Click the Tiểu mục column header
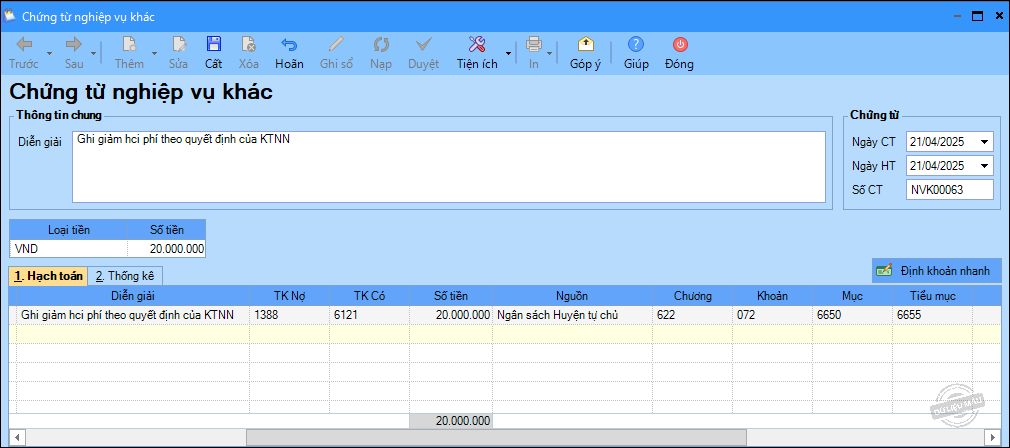The width and height of the screenshot is (1010, 448). [x=932, y=296]
